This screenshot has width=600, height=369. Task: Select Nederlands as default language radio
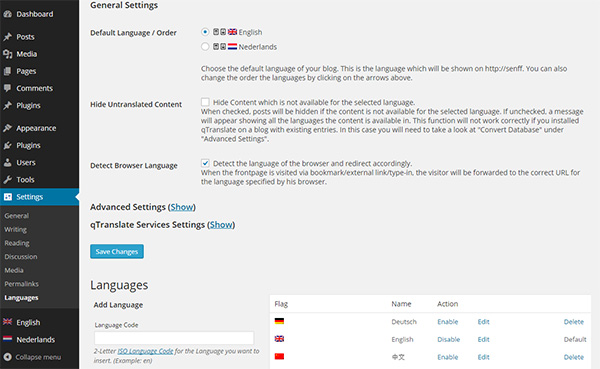tap(205, 47)
